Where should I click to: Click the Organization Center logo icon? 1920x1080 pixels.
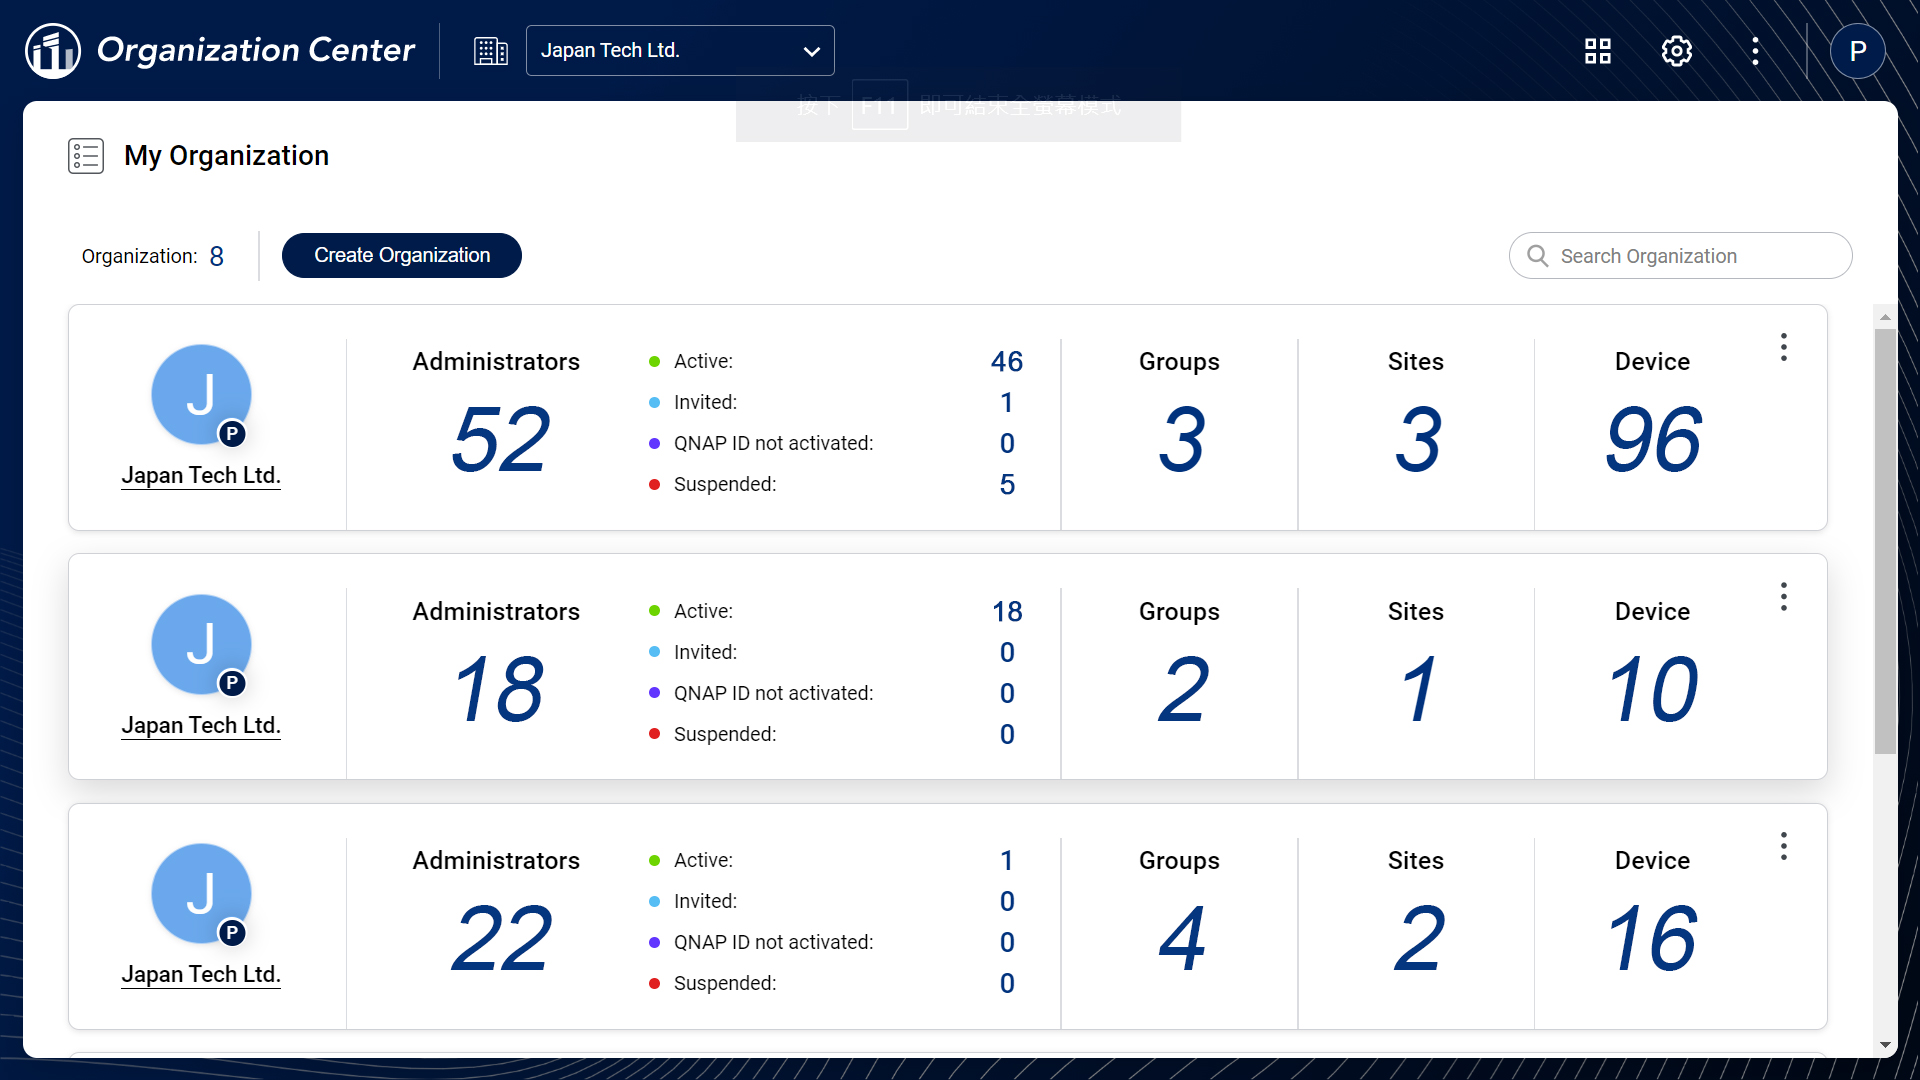[52, 50]
